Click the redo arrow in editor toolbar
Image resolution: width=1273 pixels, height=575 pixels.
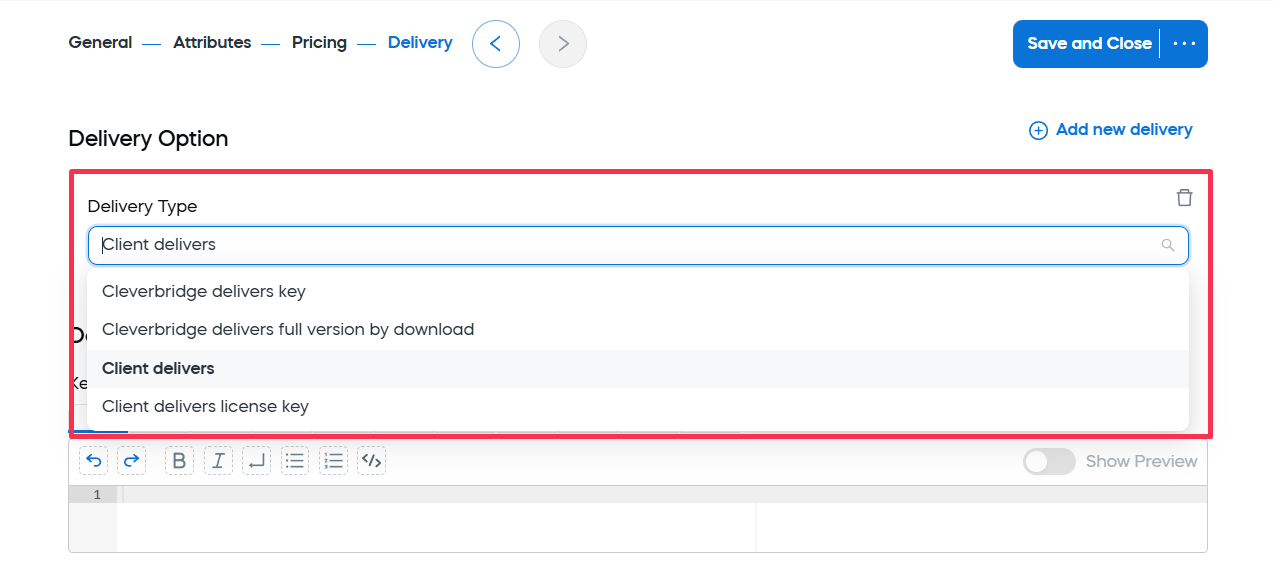pos(132,461)
